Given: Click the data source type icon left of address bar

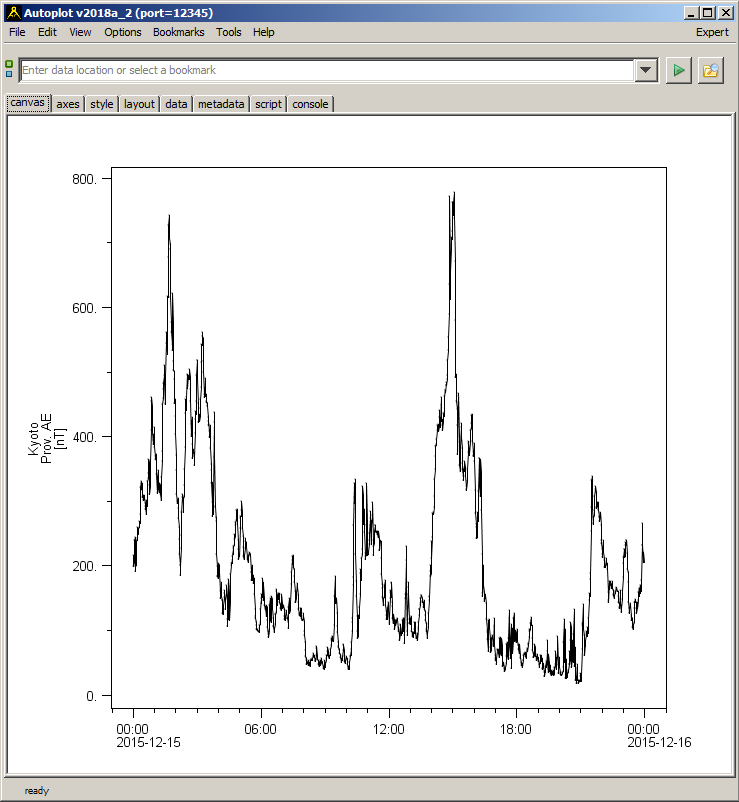Looking at the screenshot, I should point(9,70).
